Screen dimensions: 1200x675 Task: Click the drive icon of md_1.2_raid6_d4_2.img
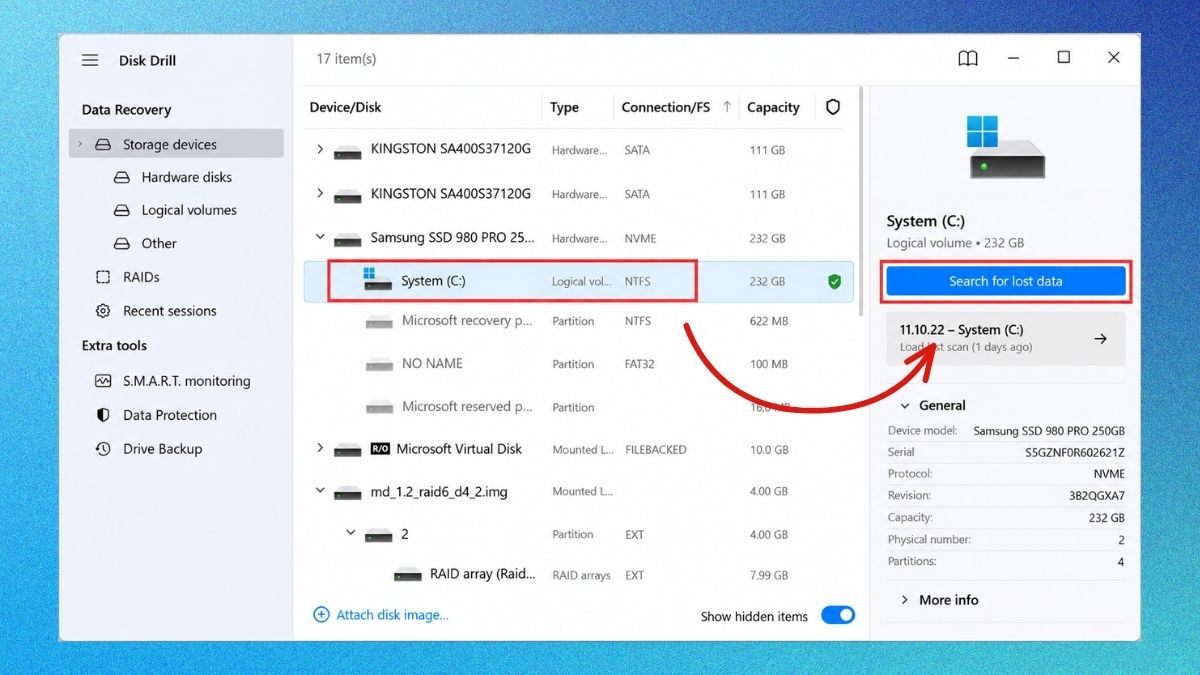point(348,493)
